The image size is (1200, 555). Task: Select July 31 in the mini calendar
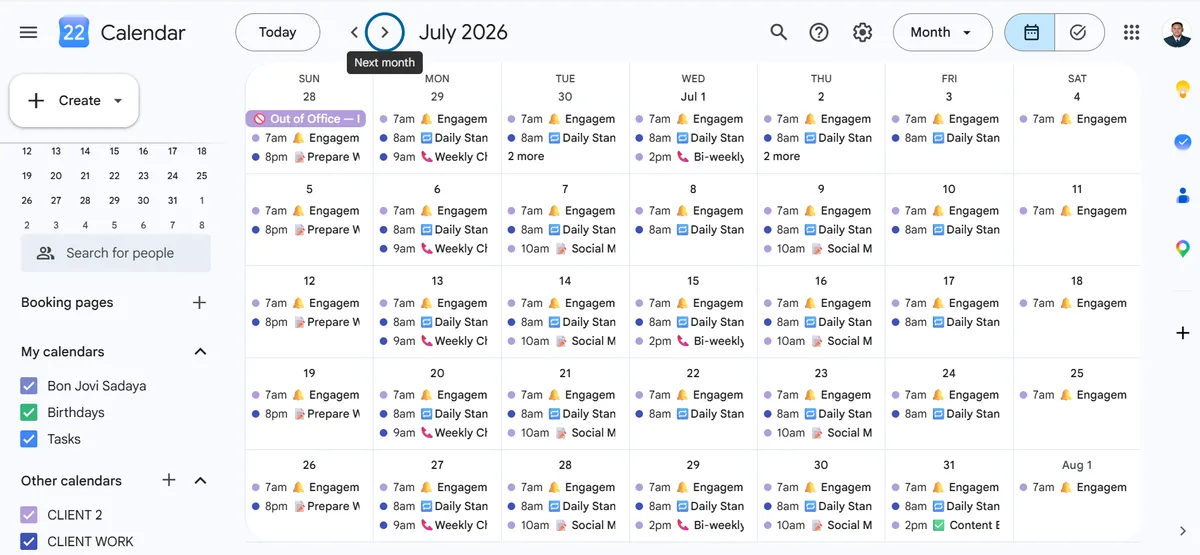pos(172,199)
